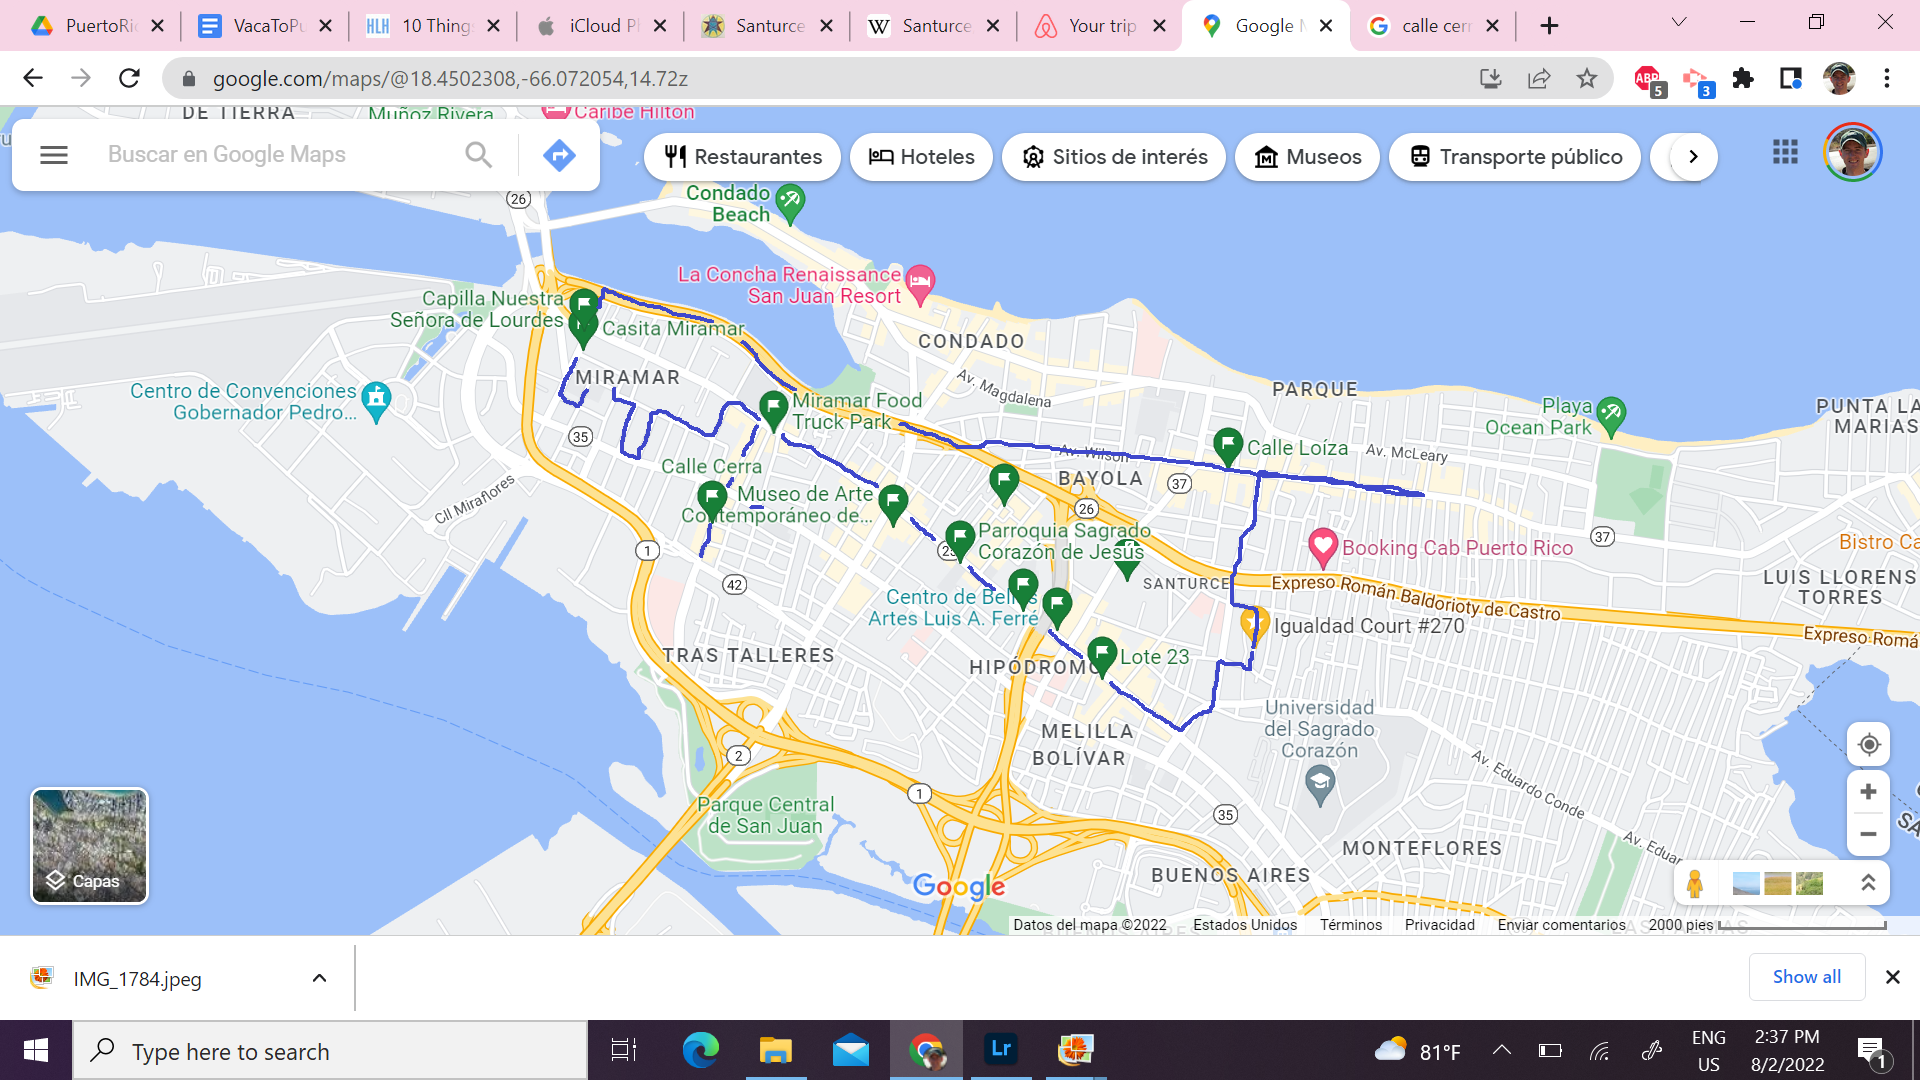The width and height of the screenshot is (1920, 1080).
Task: Open the IMG_1784.jpeg download options arrow
Action: pyautogui.click(x=319, y=978)
